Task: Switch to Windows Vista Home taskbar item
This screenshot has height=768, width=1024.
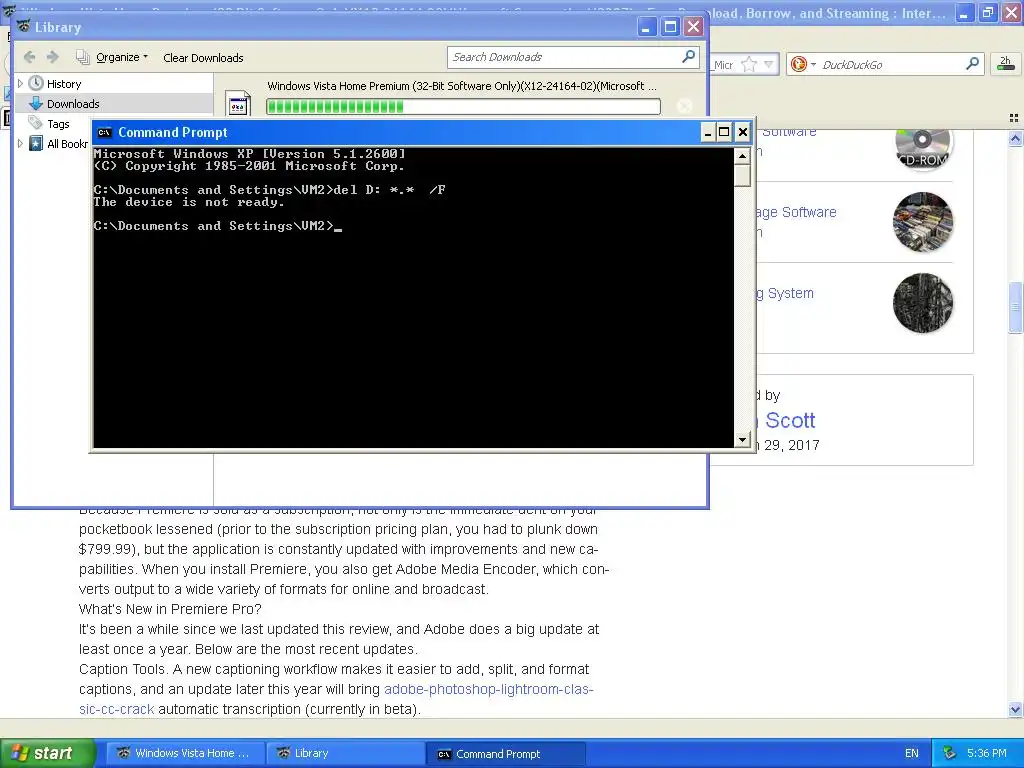Action: [184, 753]
